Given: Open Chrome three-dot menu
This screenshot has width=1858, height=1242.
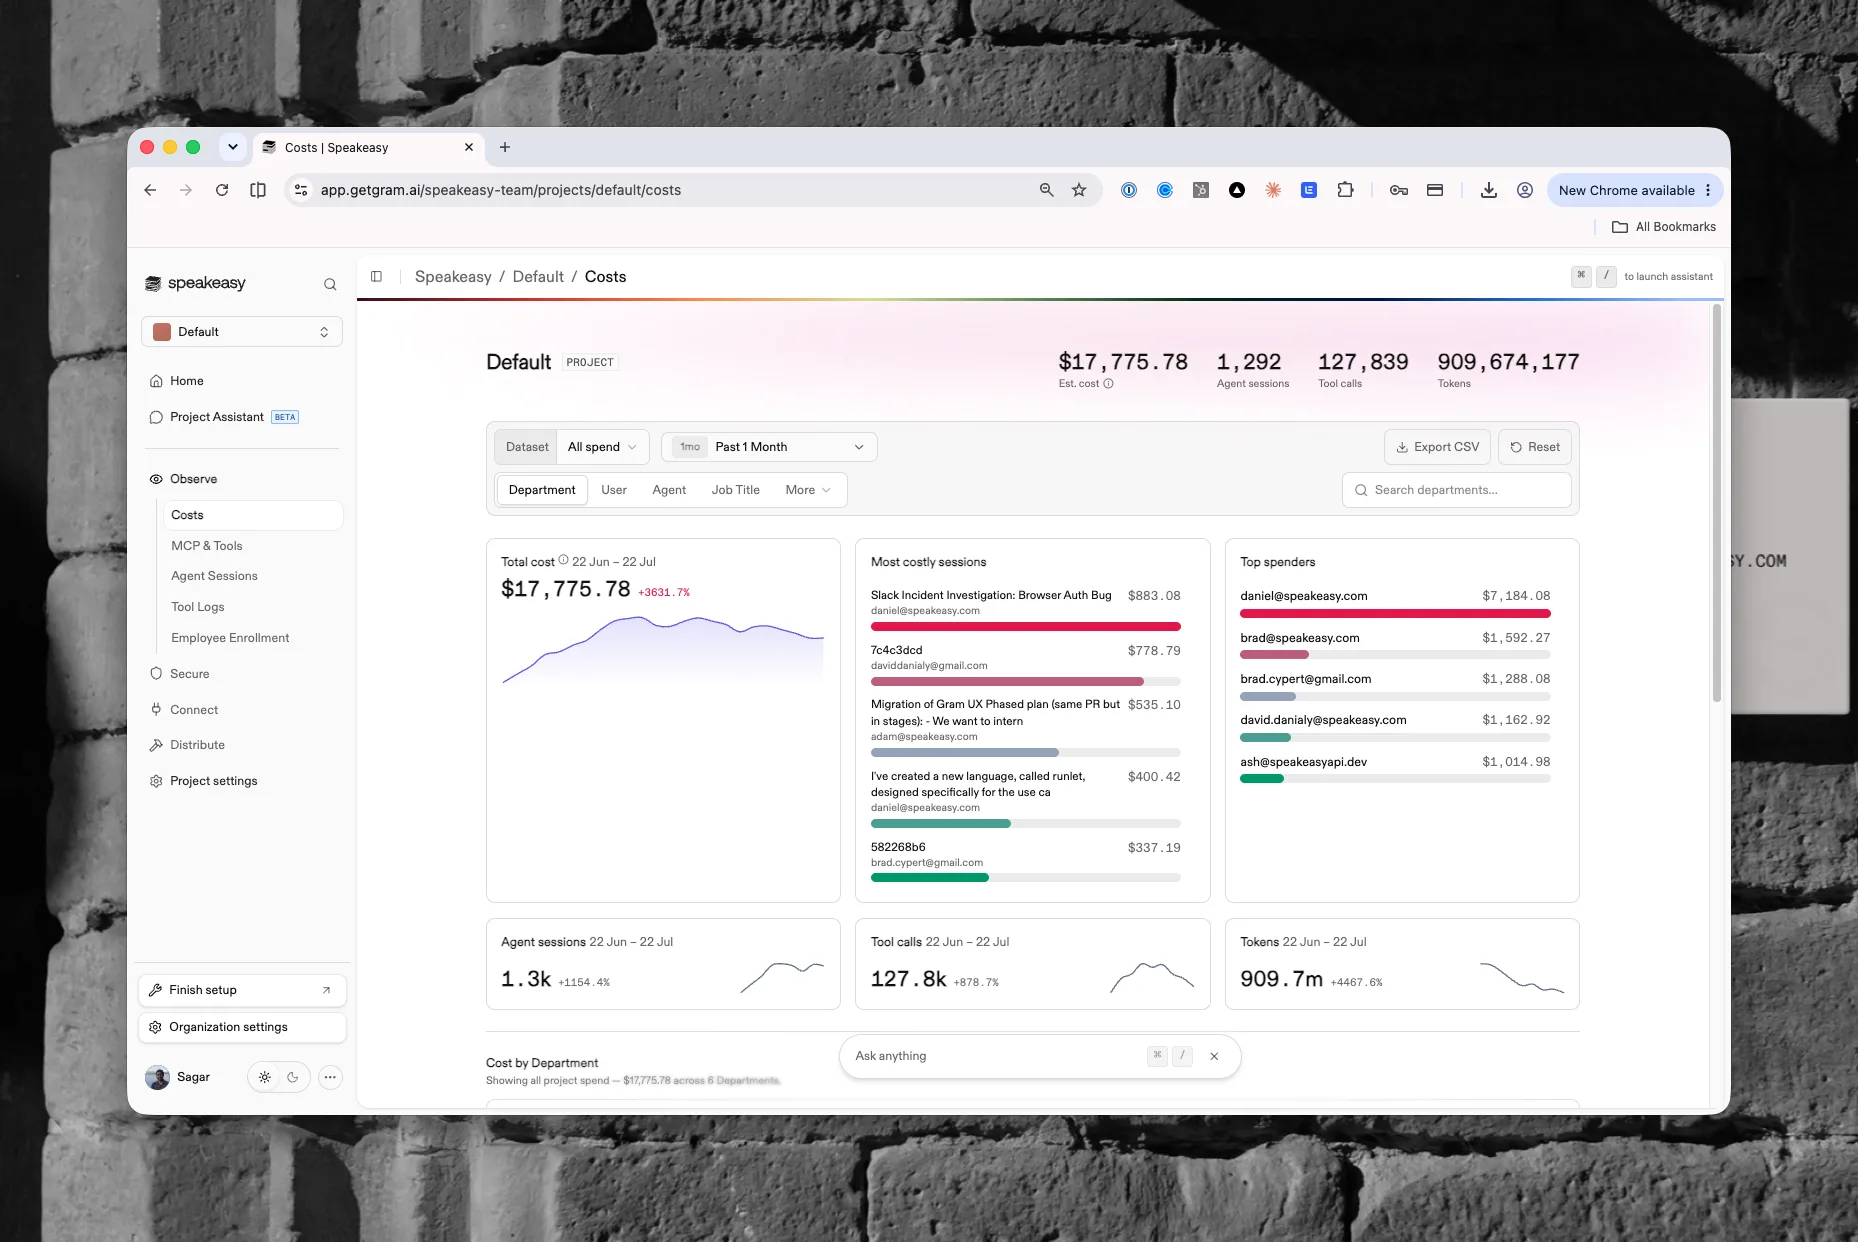Looking at the screenshot, I should point(1708,190).
